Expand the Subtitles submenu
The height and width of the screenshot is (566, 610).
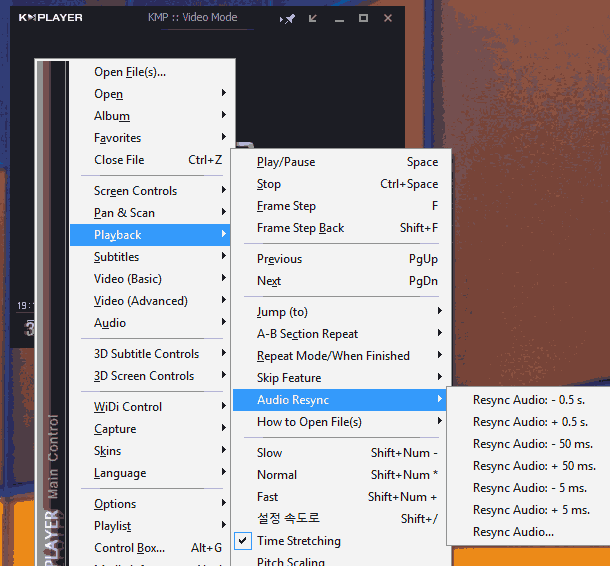coord(152,257)
